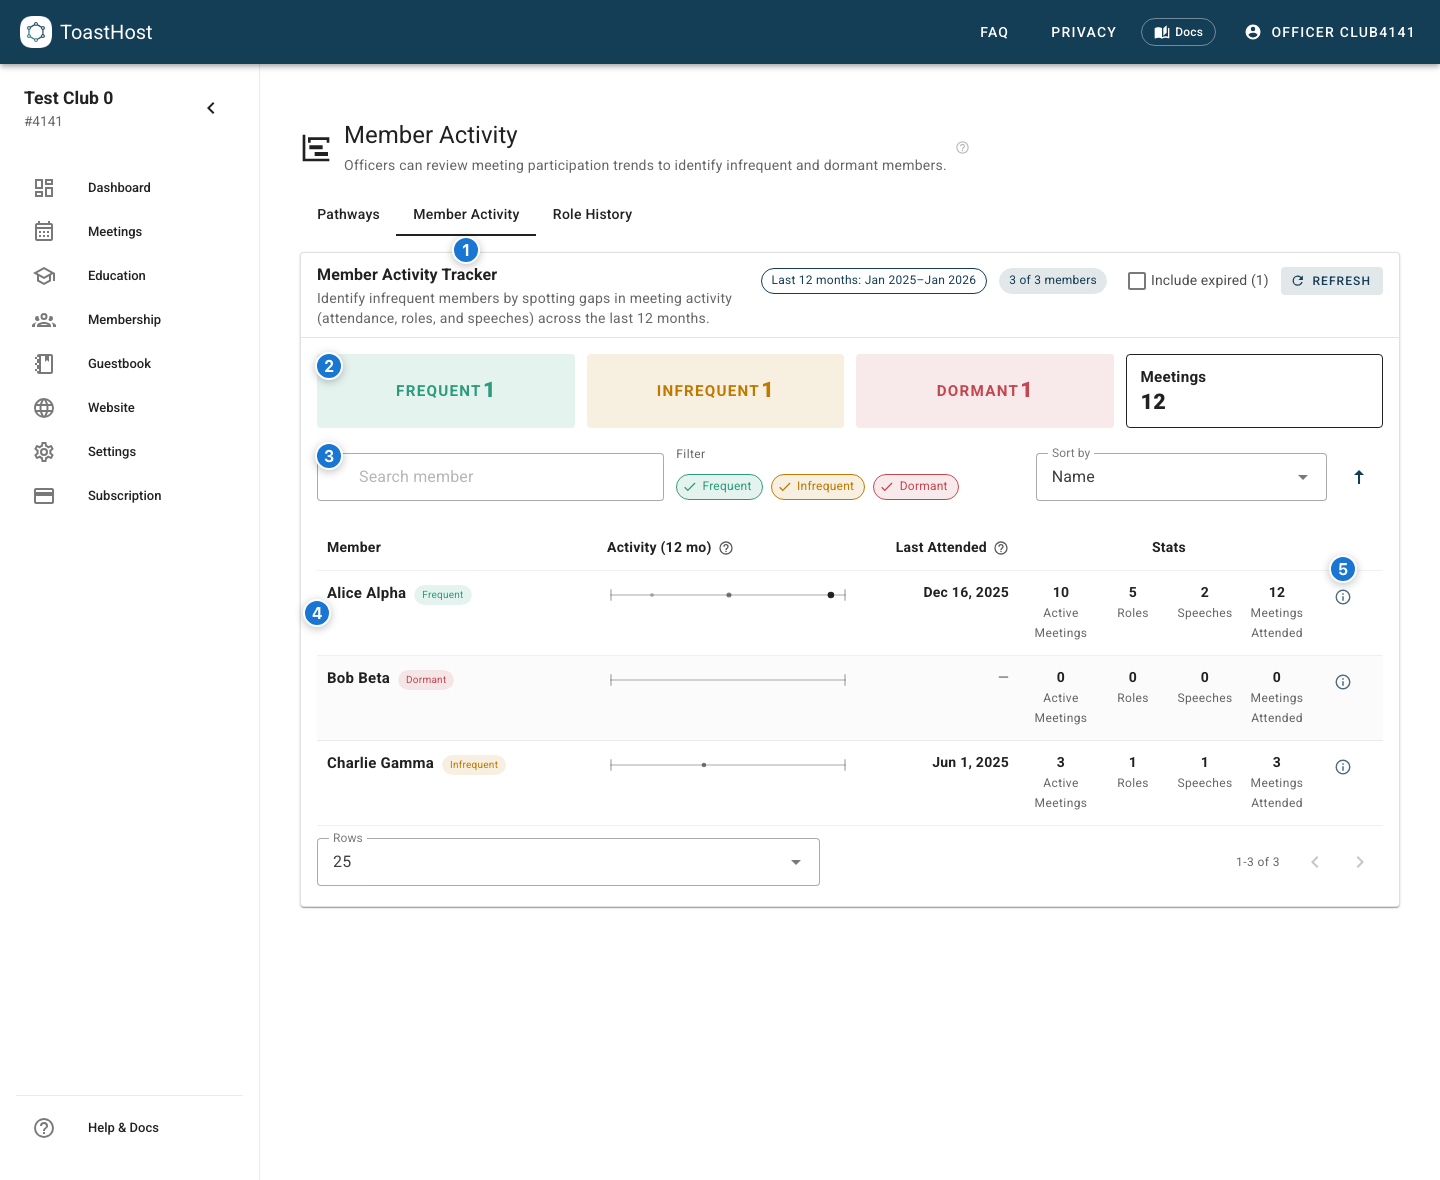This screenshot has width=1440, height=1180.
Task: Switch to the Role History tab
Action: (x=592, y=215)
